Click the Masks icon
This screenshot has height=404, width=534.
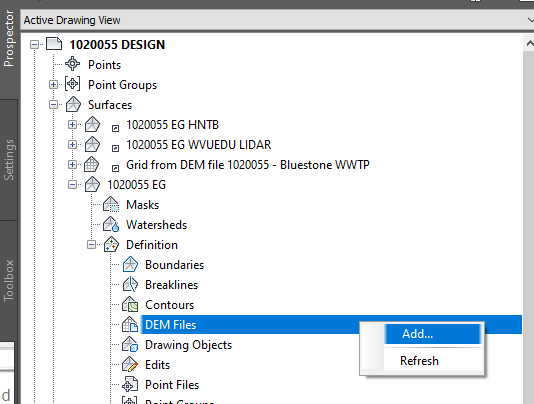[111, 204]
